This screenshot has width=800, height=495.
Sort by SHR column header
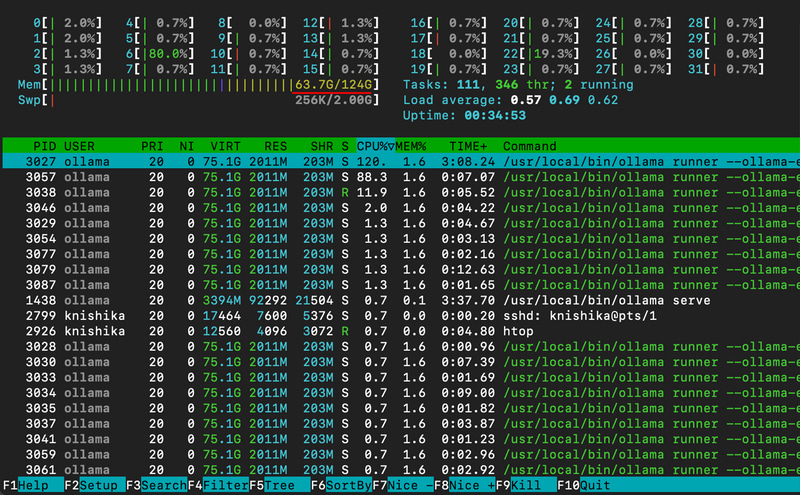pos(322,146)
